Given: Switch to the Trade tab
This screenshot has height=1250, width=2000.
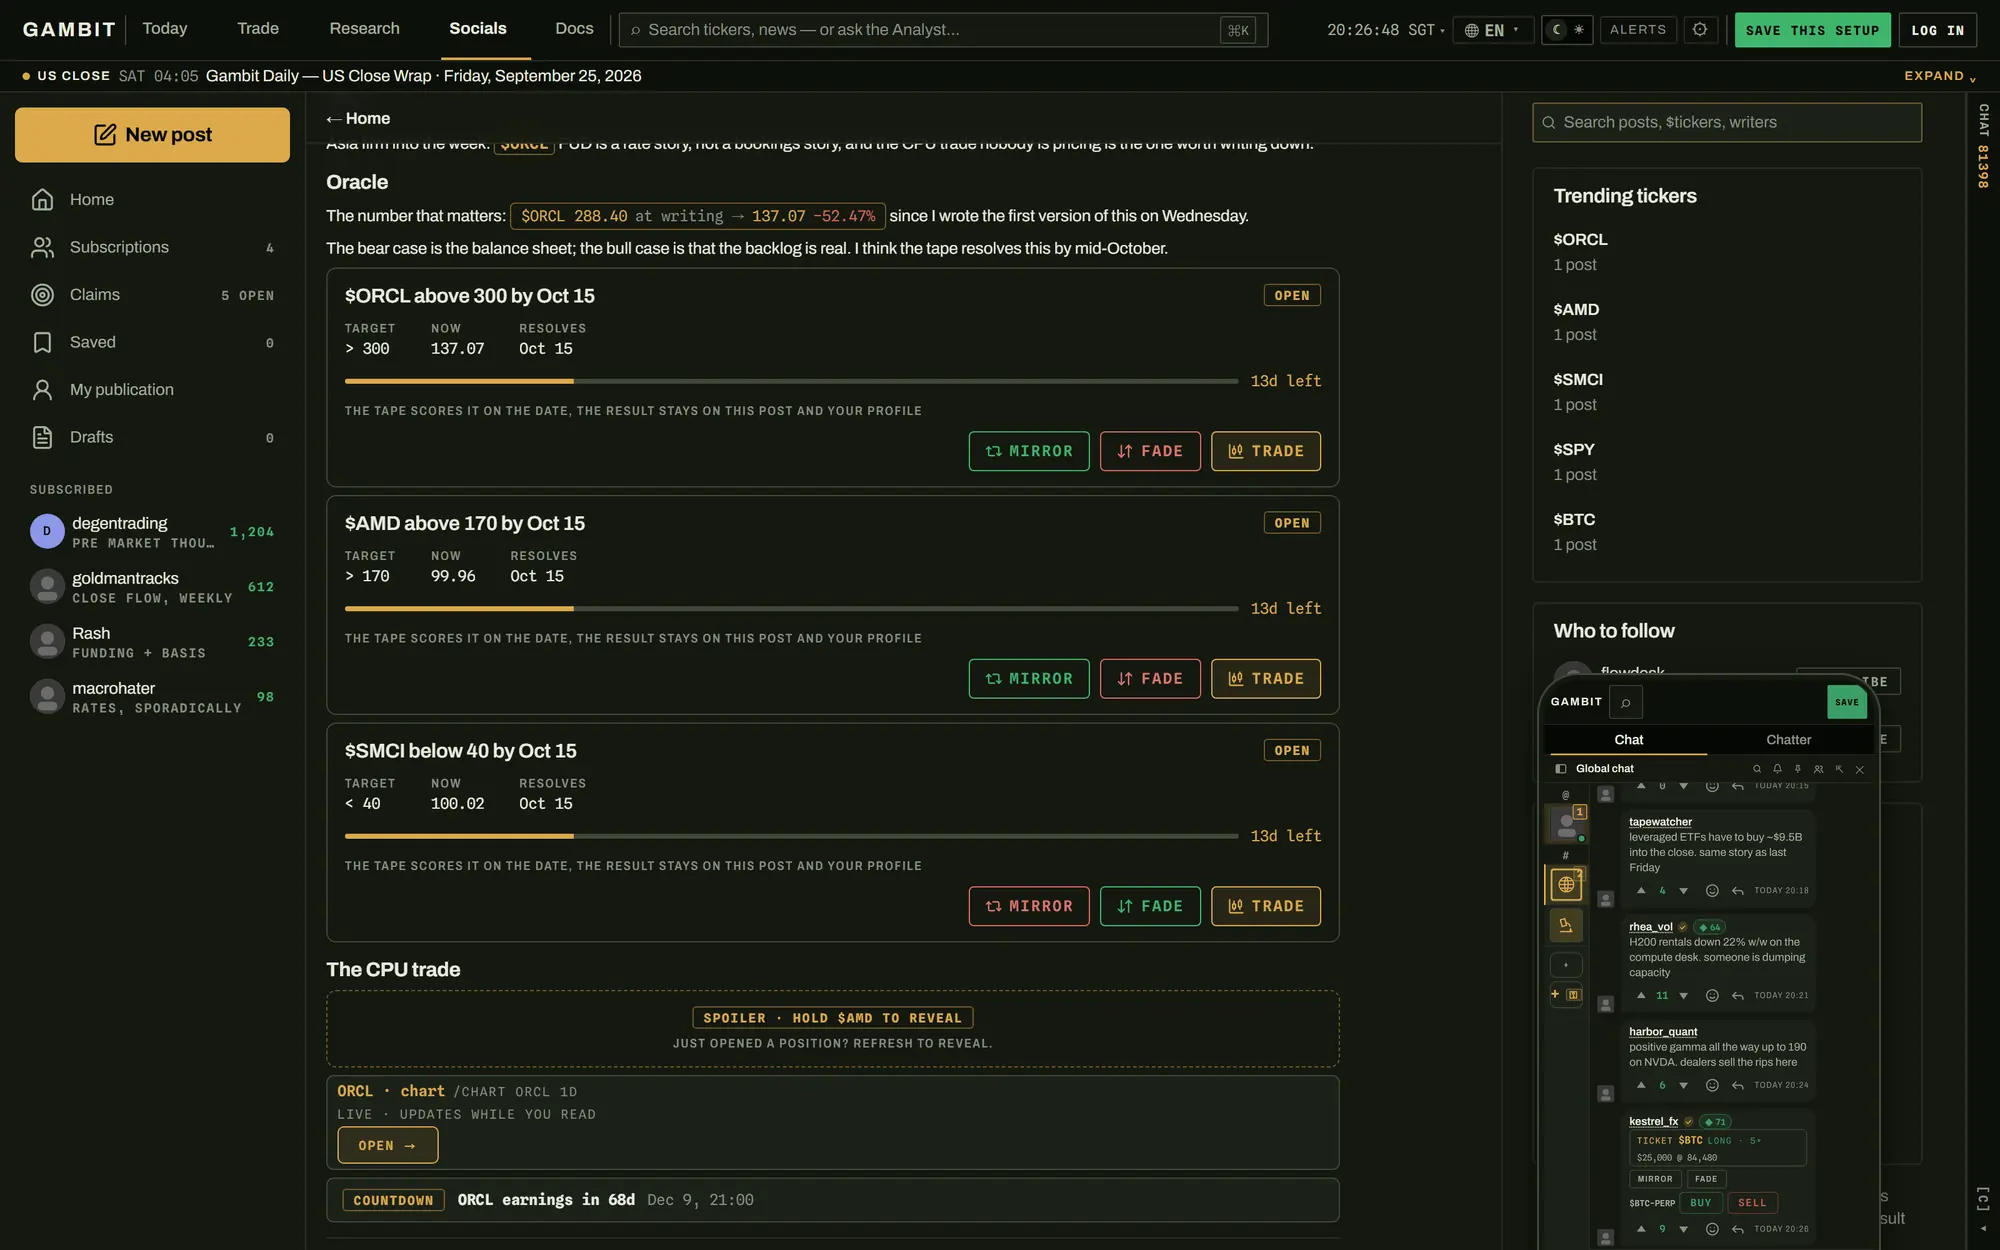Looking at the screenshot, I should click(x=258, y=29).
